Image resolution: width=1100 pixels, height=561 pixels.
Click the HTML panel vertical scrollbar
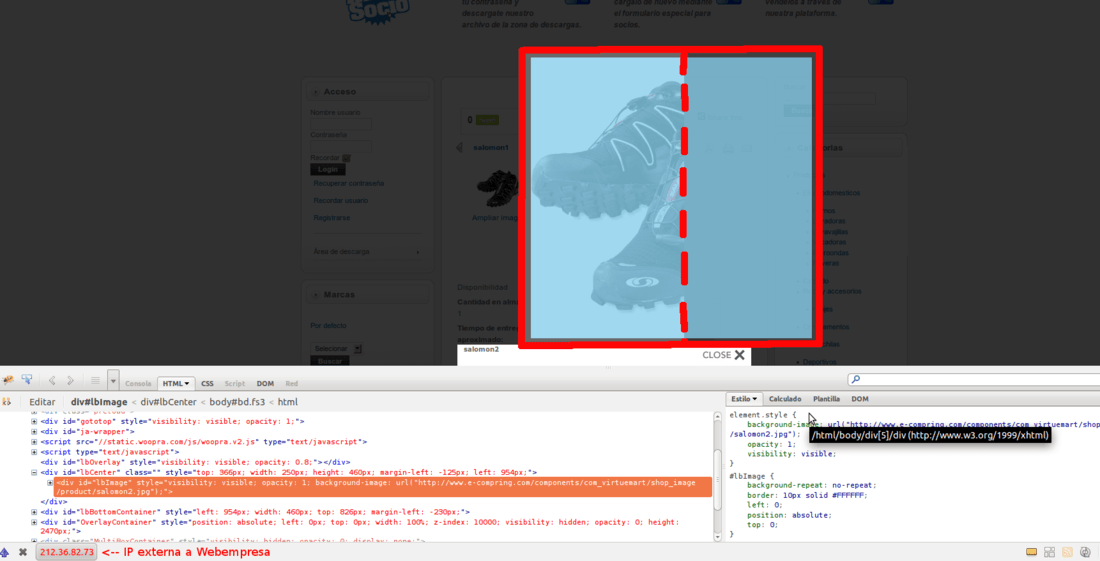tap(718, 477)
